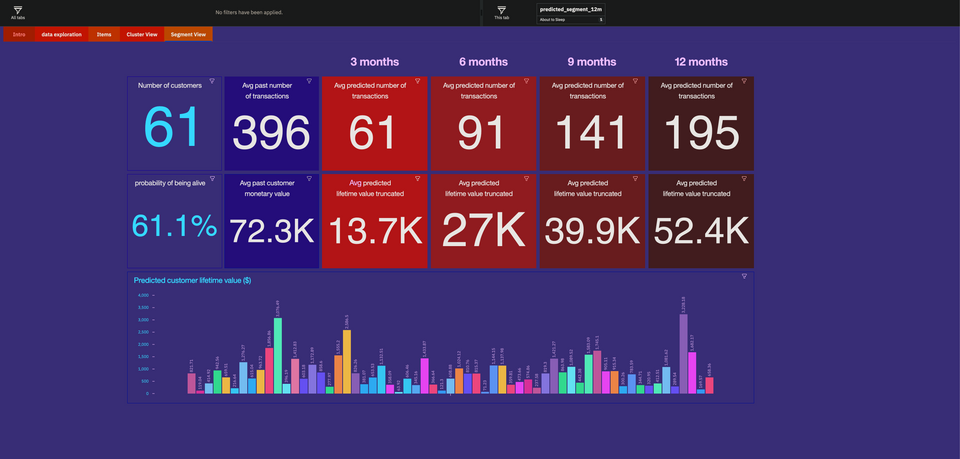Click the 396 past transactions value
Screen dimensions: 960x459
click(271, 133)
